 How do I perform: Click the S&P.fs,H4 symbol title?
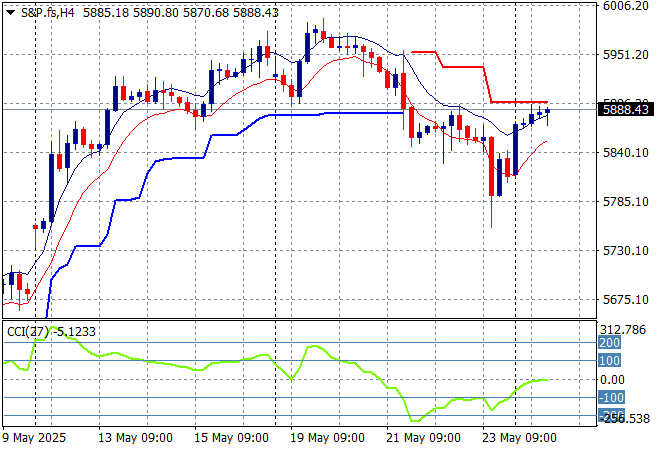coord(46,12)
